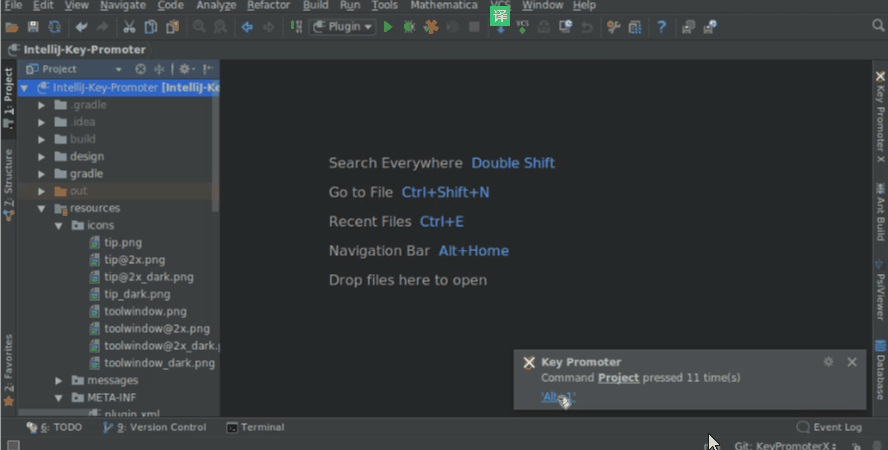Screen dimensions: 888x450
Task: Open Project panel gear settings
Action: 186,69
